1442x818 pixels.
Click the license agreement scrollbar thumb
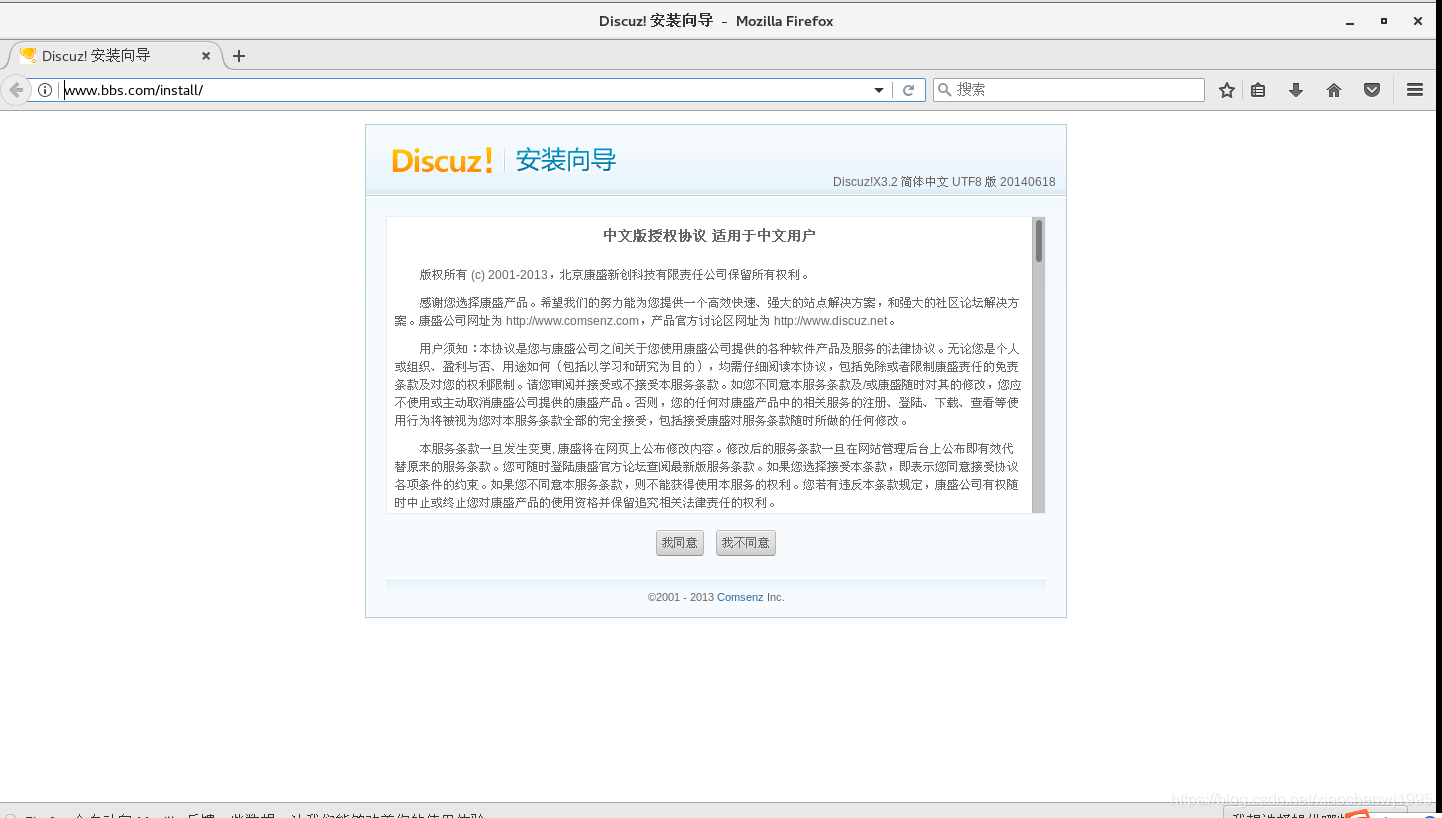click(x=1039, y=241)
